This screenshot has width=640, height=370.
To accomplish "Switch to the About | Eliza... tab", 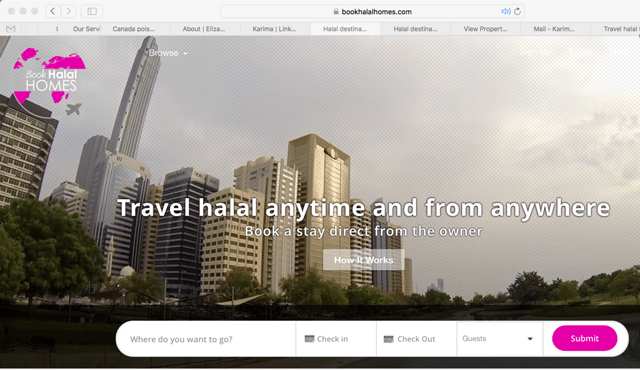I will coord(204,29).
